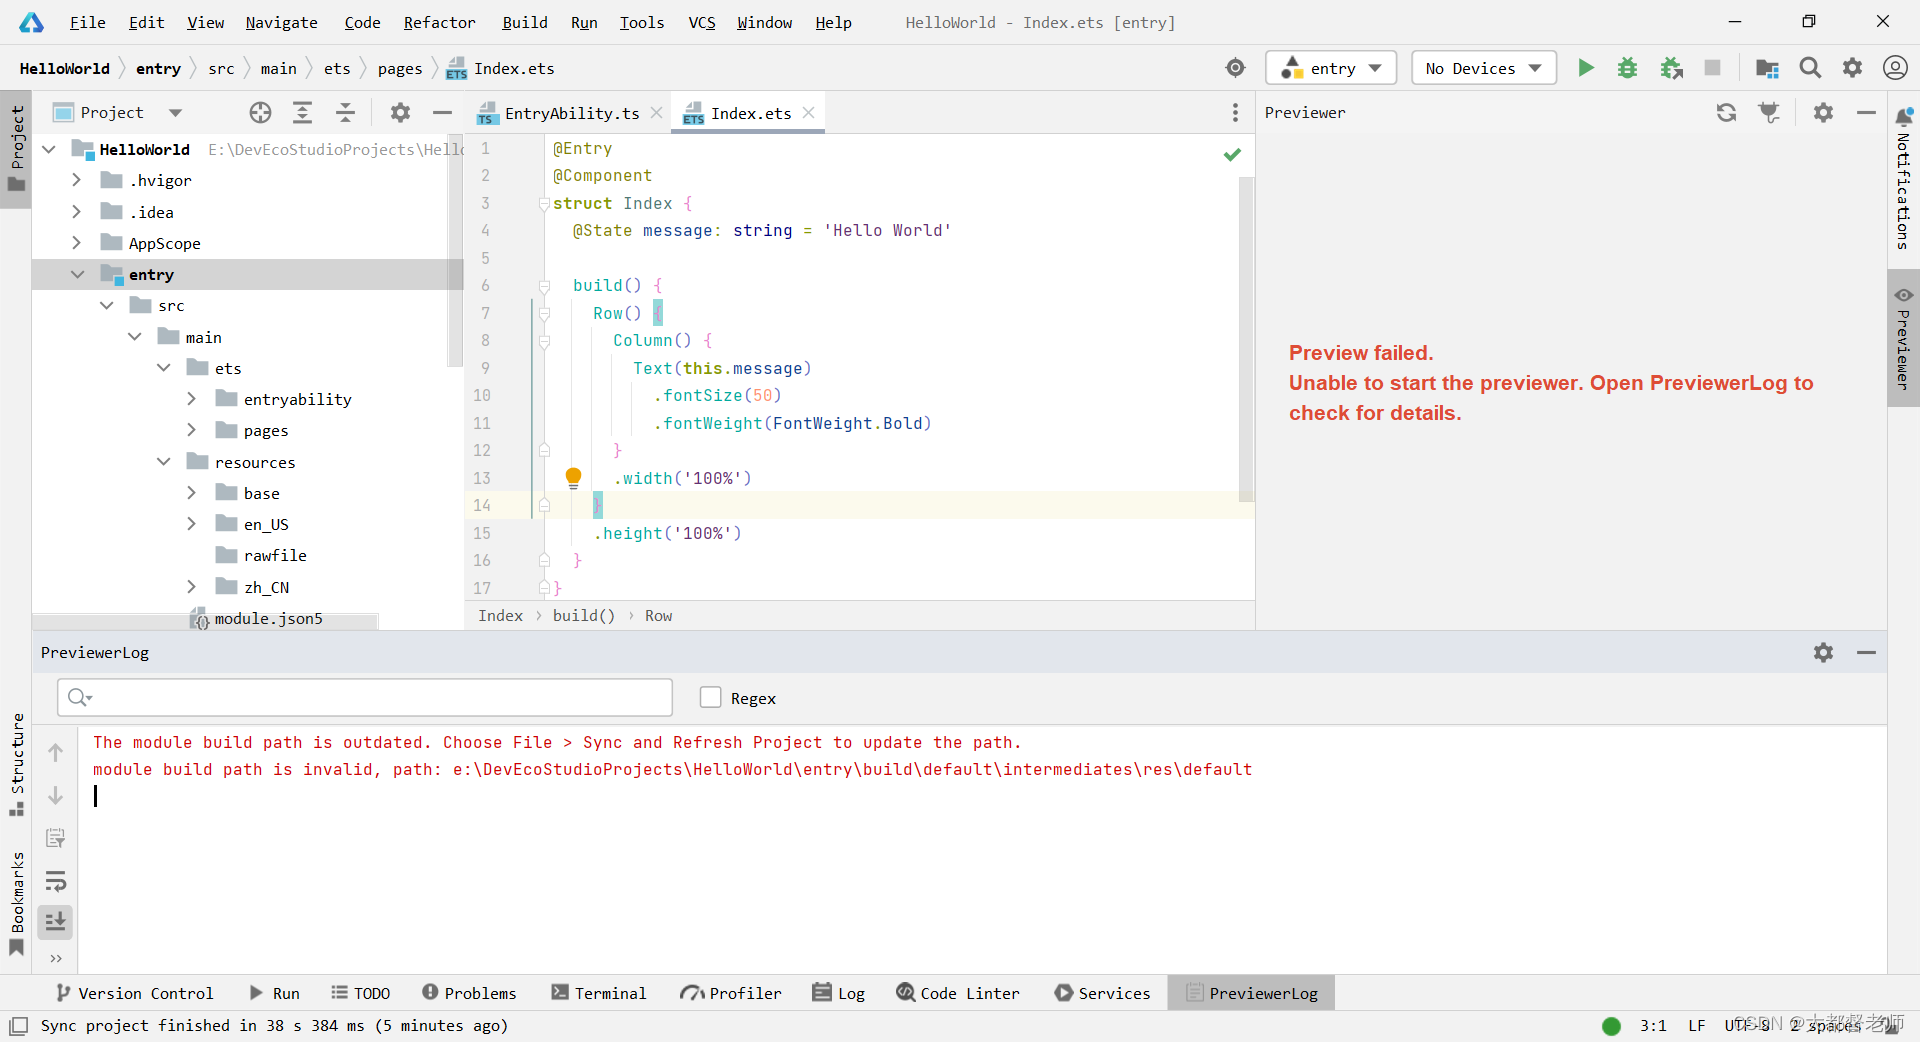Select opened file crosshair in Project panel
The height and width of the screenshot is (1042, 1920).
point(260,113)
